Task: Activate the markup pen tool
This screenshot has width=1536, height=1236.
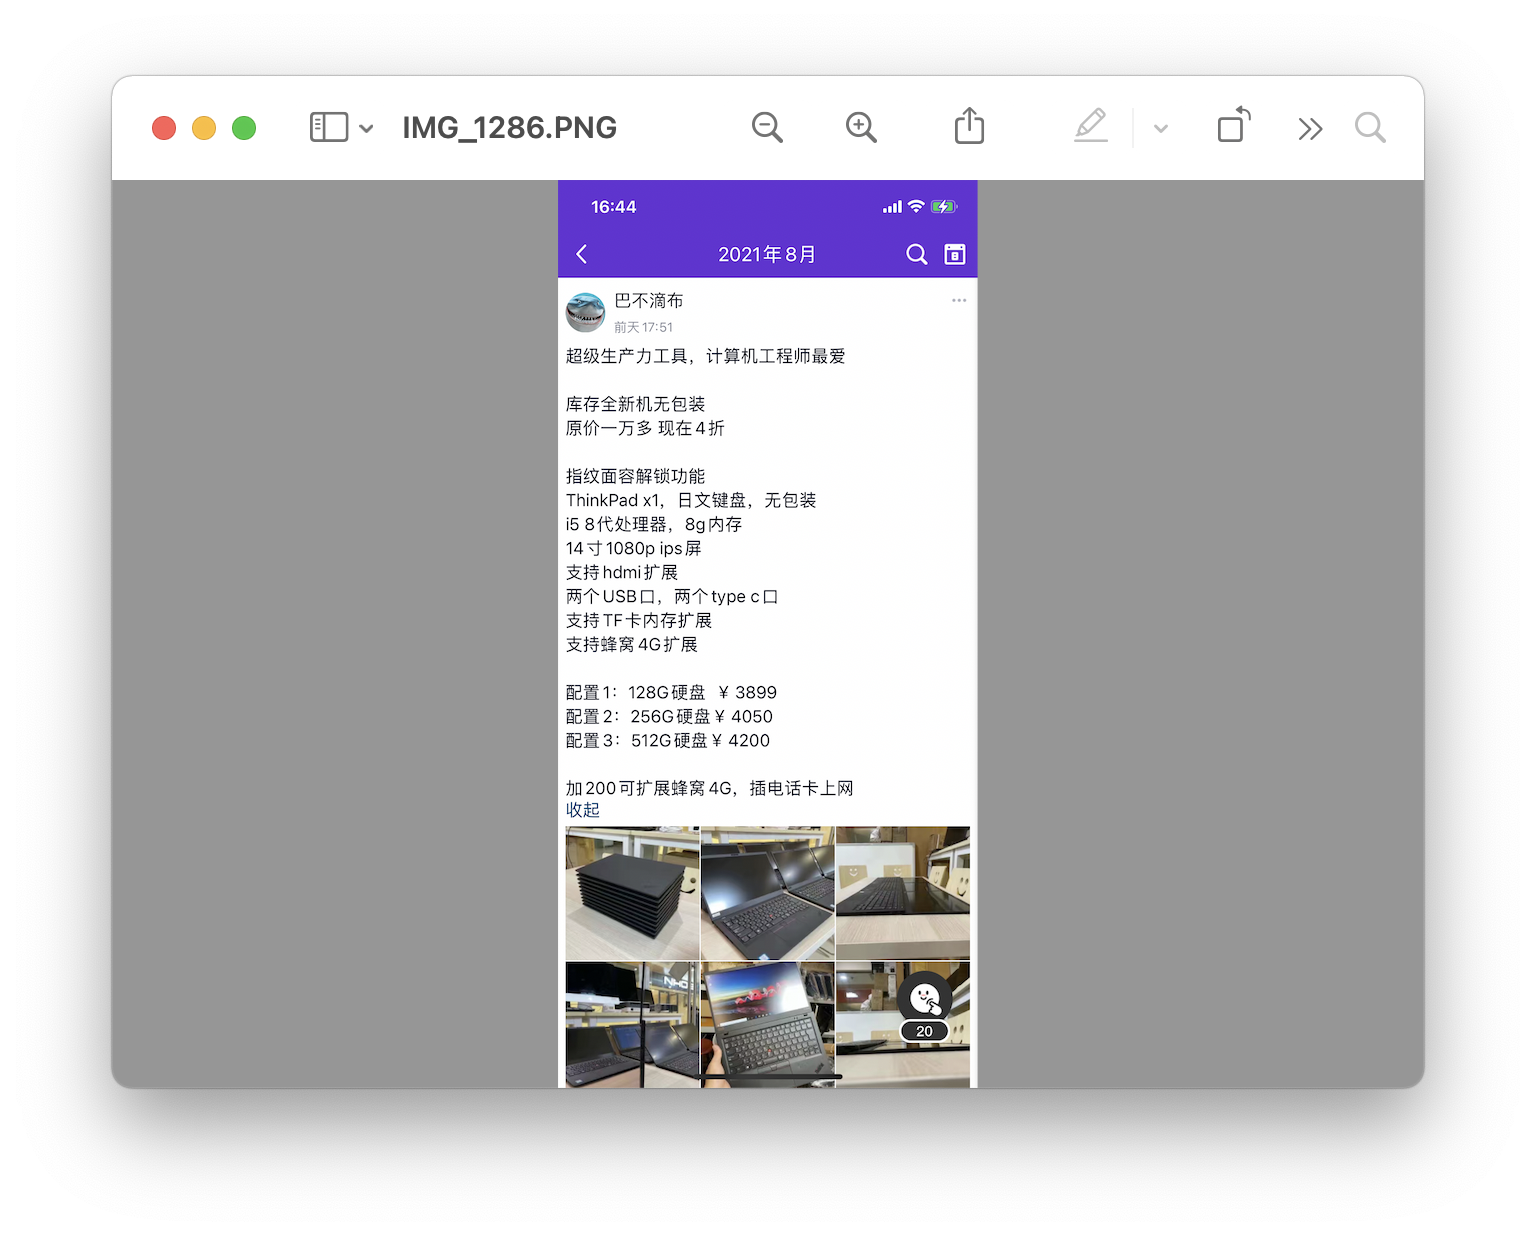Action: coord(1091,127)
